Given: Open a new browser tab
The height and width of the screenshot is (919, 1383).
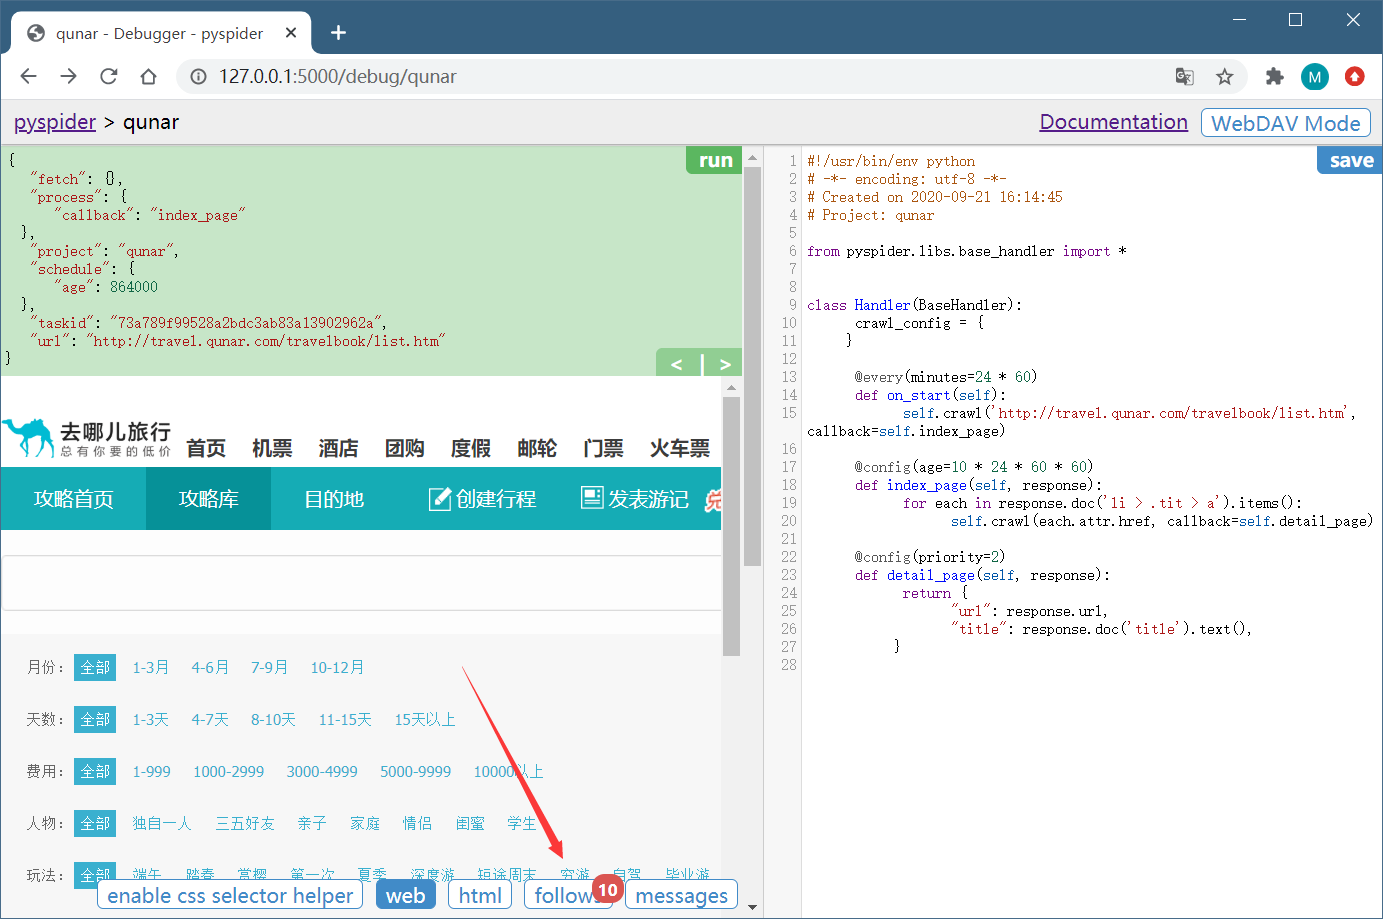Looking at the screenshot, I should tap(338, 33).
